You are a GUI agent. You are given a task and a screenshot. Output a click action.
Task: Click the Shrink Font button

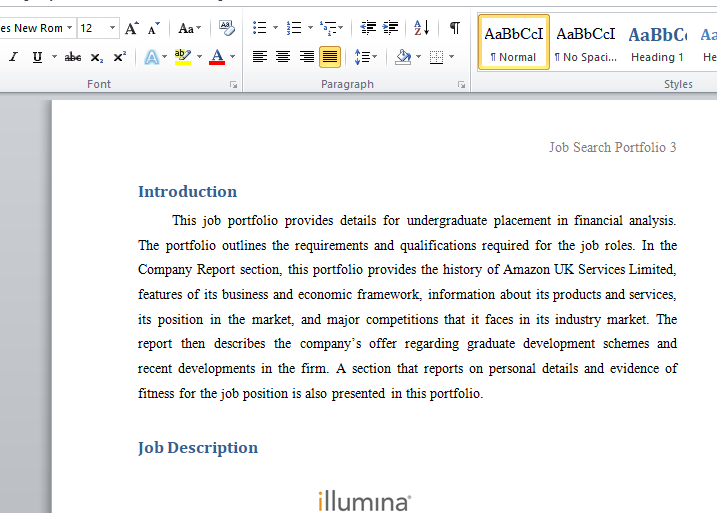pos(154,28)
